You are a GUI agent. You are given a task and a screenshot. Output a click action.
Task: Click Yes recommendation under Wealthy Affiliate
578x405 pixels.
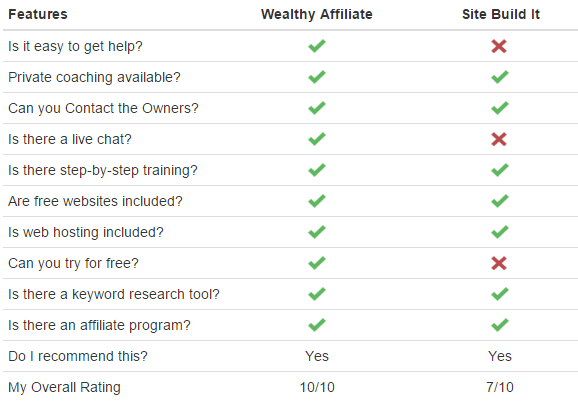[x=317, y=356]
